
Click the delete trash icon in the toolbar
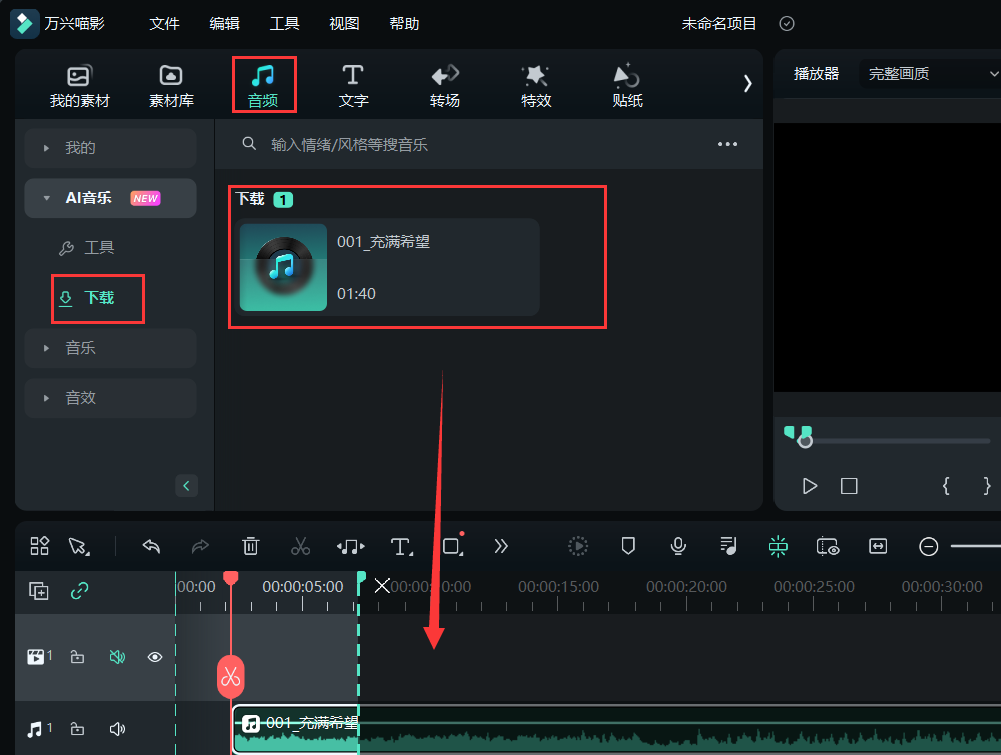coord(250,546)
